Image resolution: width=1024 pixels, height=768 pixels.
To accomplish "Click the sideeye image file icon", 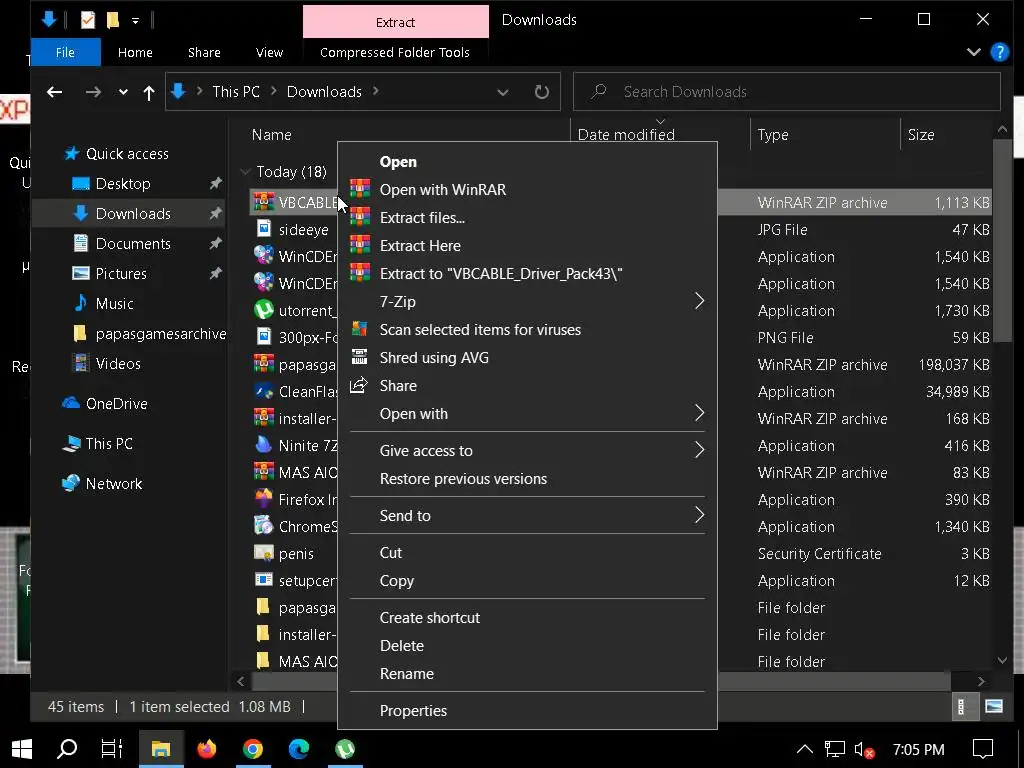I will (x=264, y=229).
